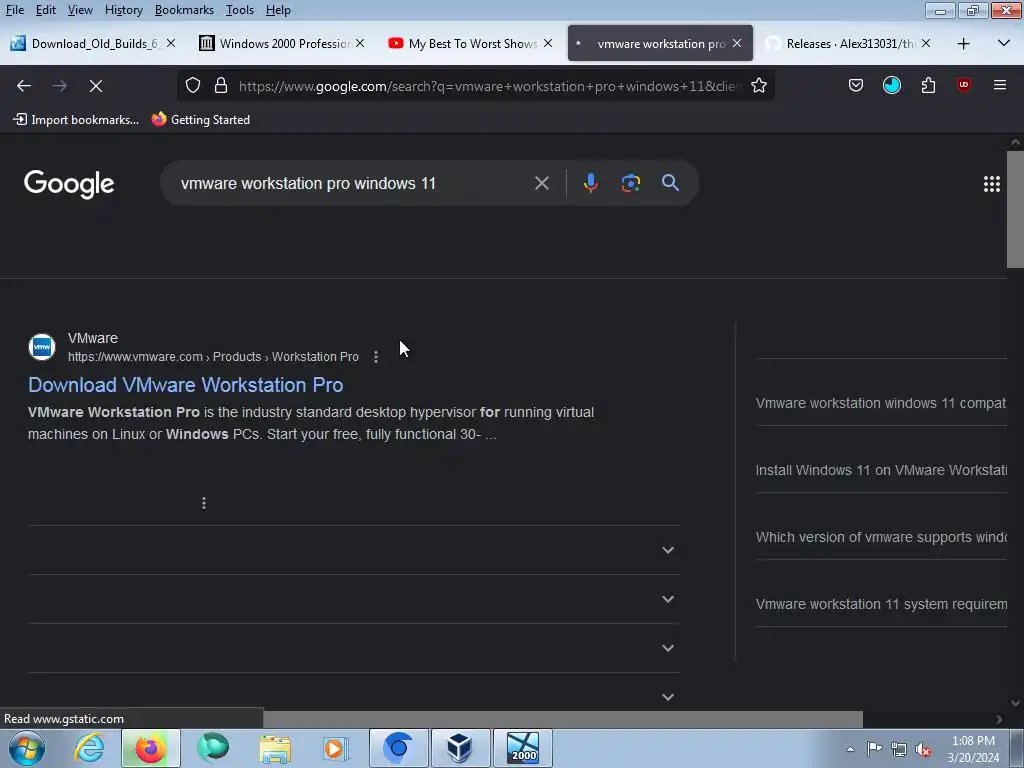Focus the Google search input field

(353, 184)
